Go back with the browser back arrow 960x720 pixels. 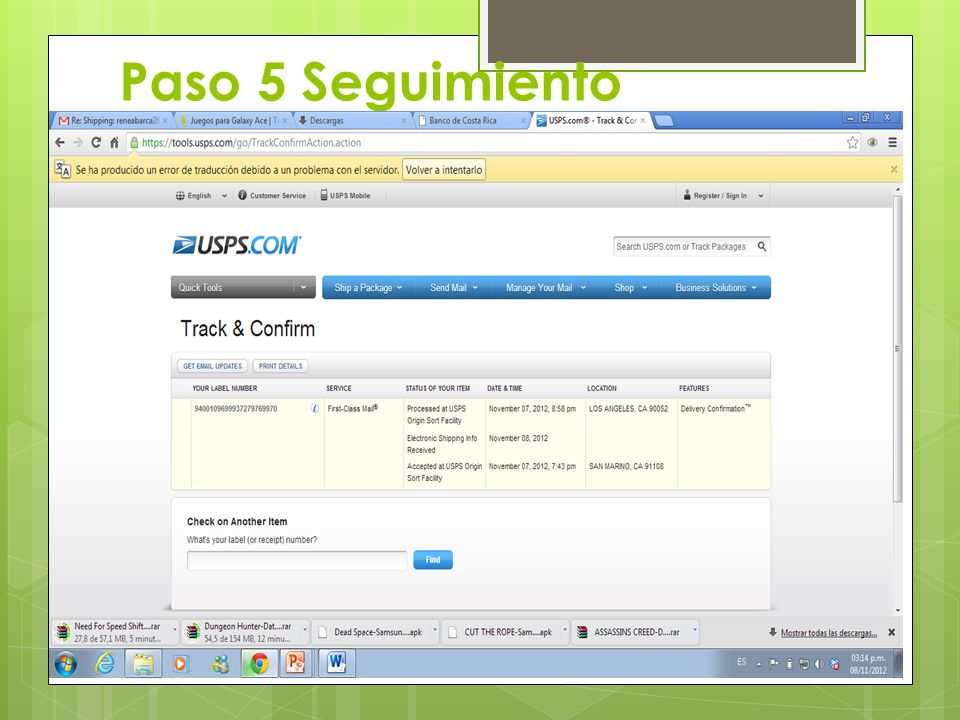pyautogui.click(x=60, y=143)
